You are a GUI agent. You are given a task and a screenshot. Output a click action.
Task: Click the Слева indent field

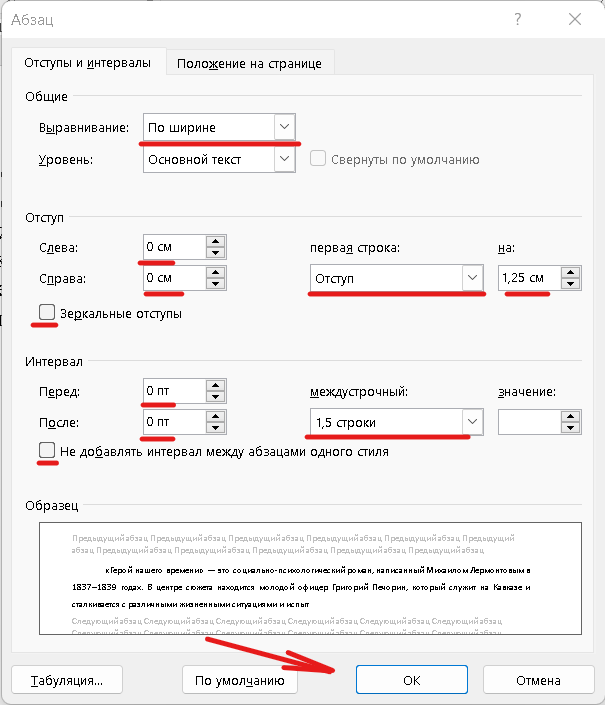[174, 247]
